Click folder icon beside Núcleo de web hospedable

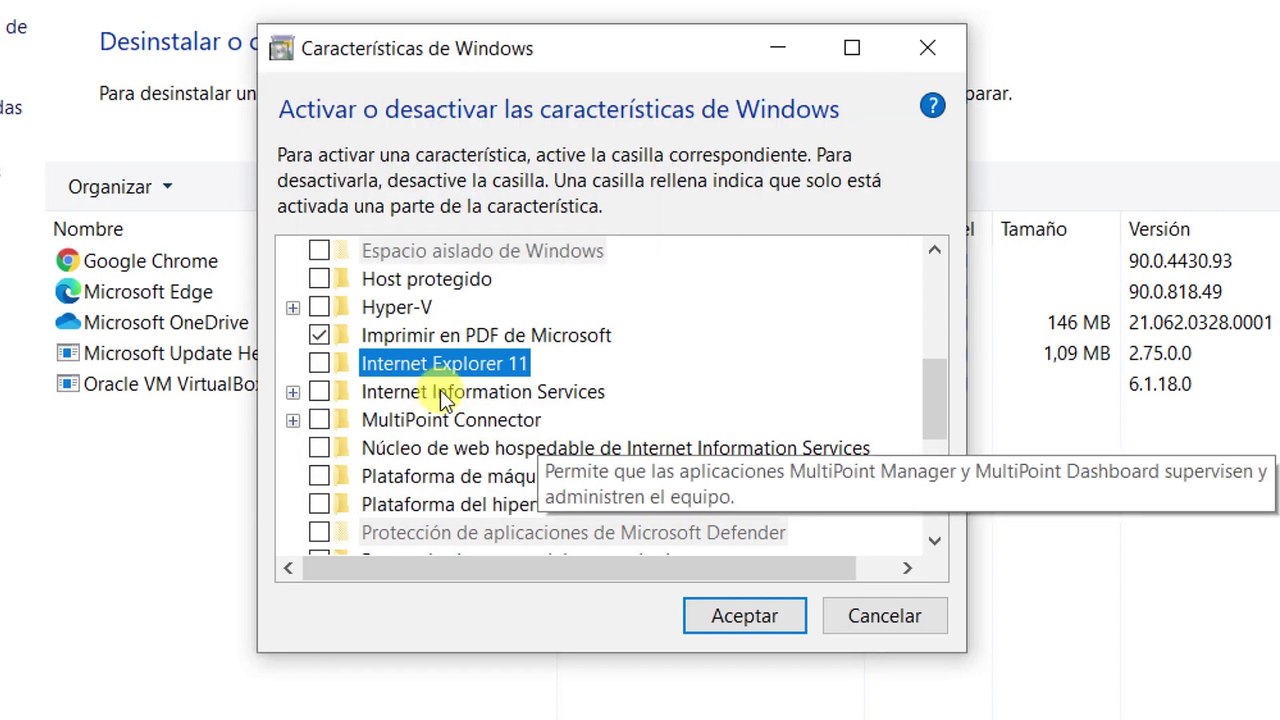pos(342,447)
